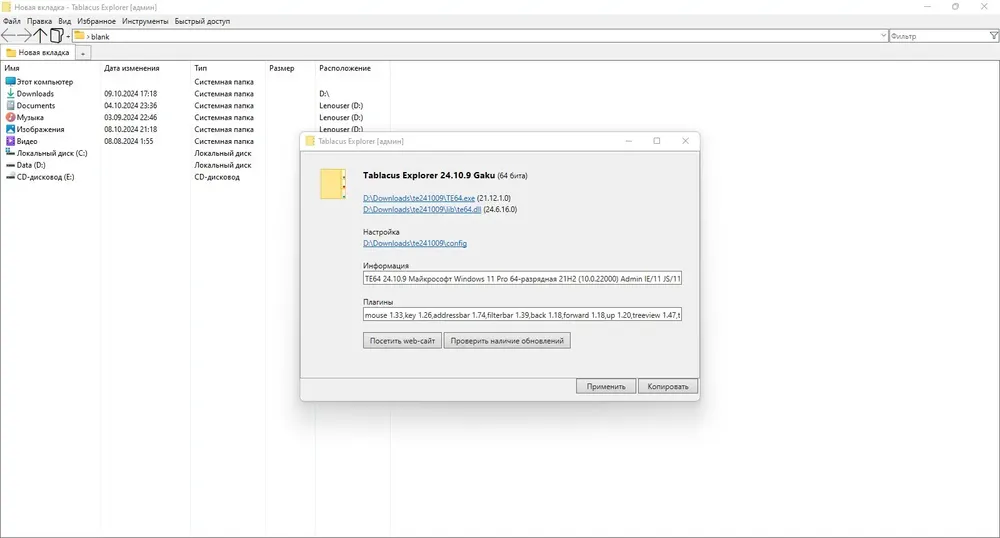Select the Локальный диск (C:) drive icon

(x=10, y=153)
